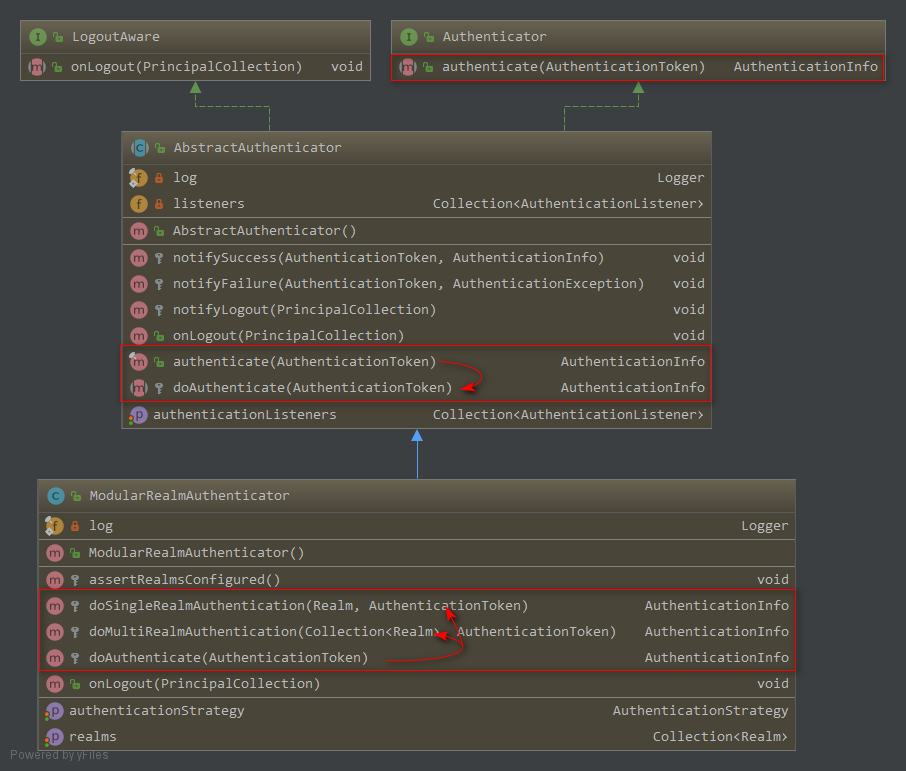Select the authenticationStrategy property row
The height and width of the screenshot is (771, 906).
[x=156, y=711]
